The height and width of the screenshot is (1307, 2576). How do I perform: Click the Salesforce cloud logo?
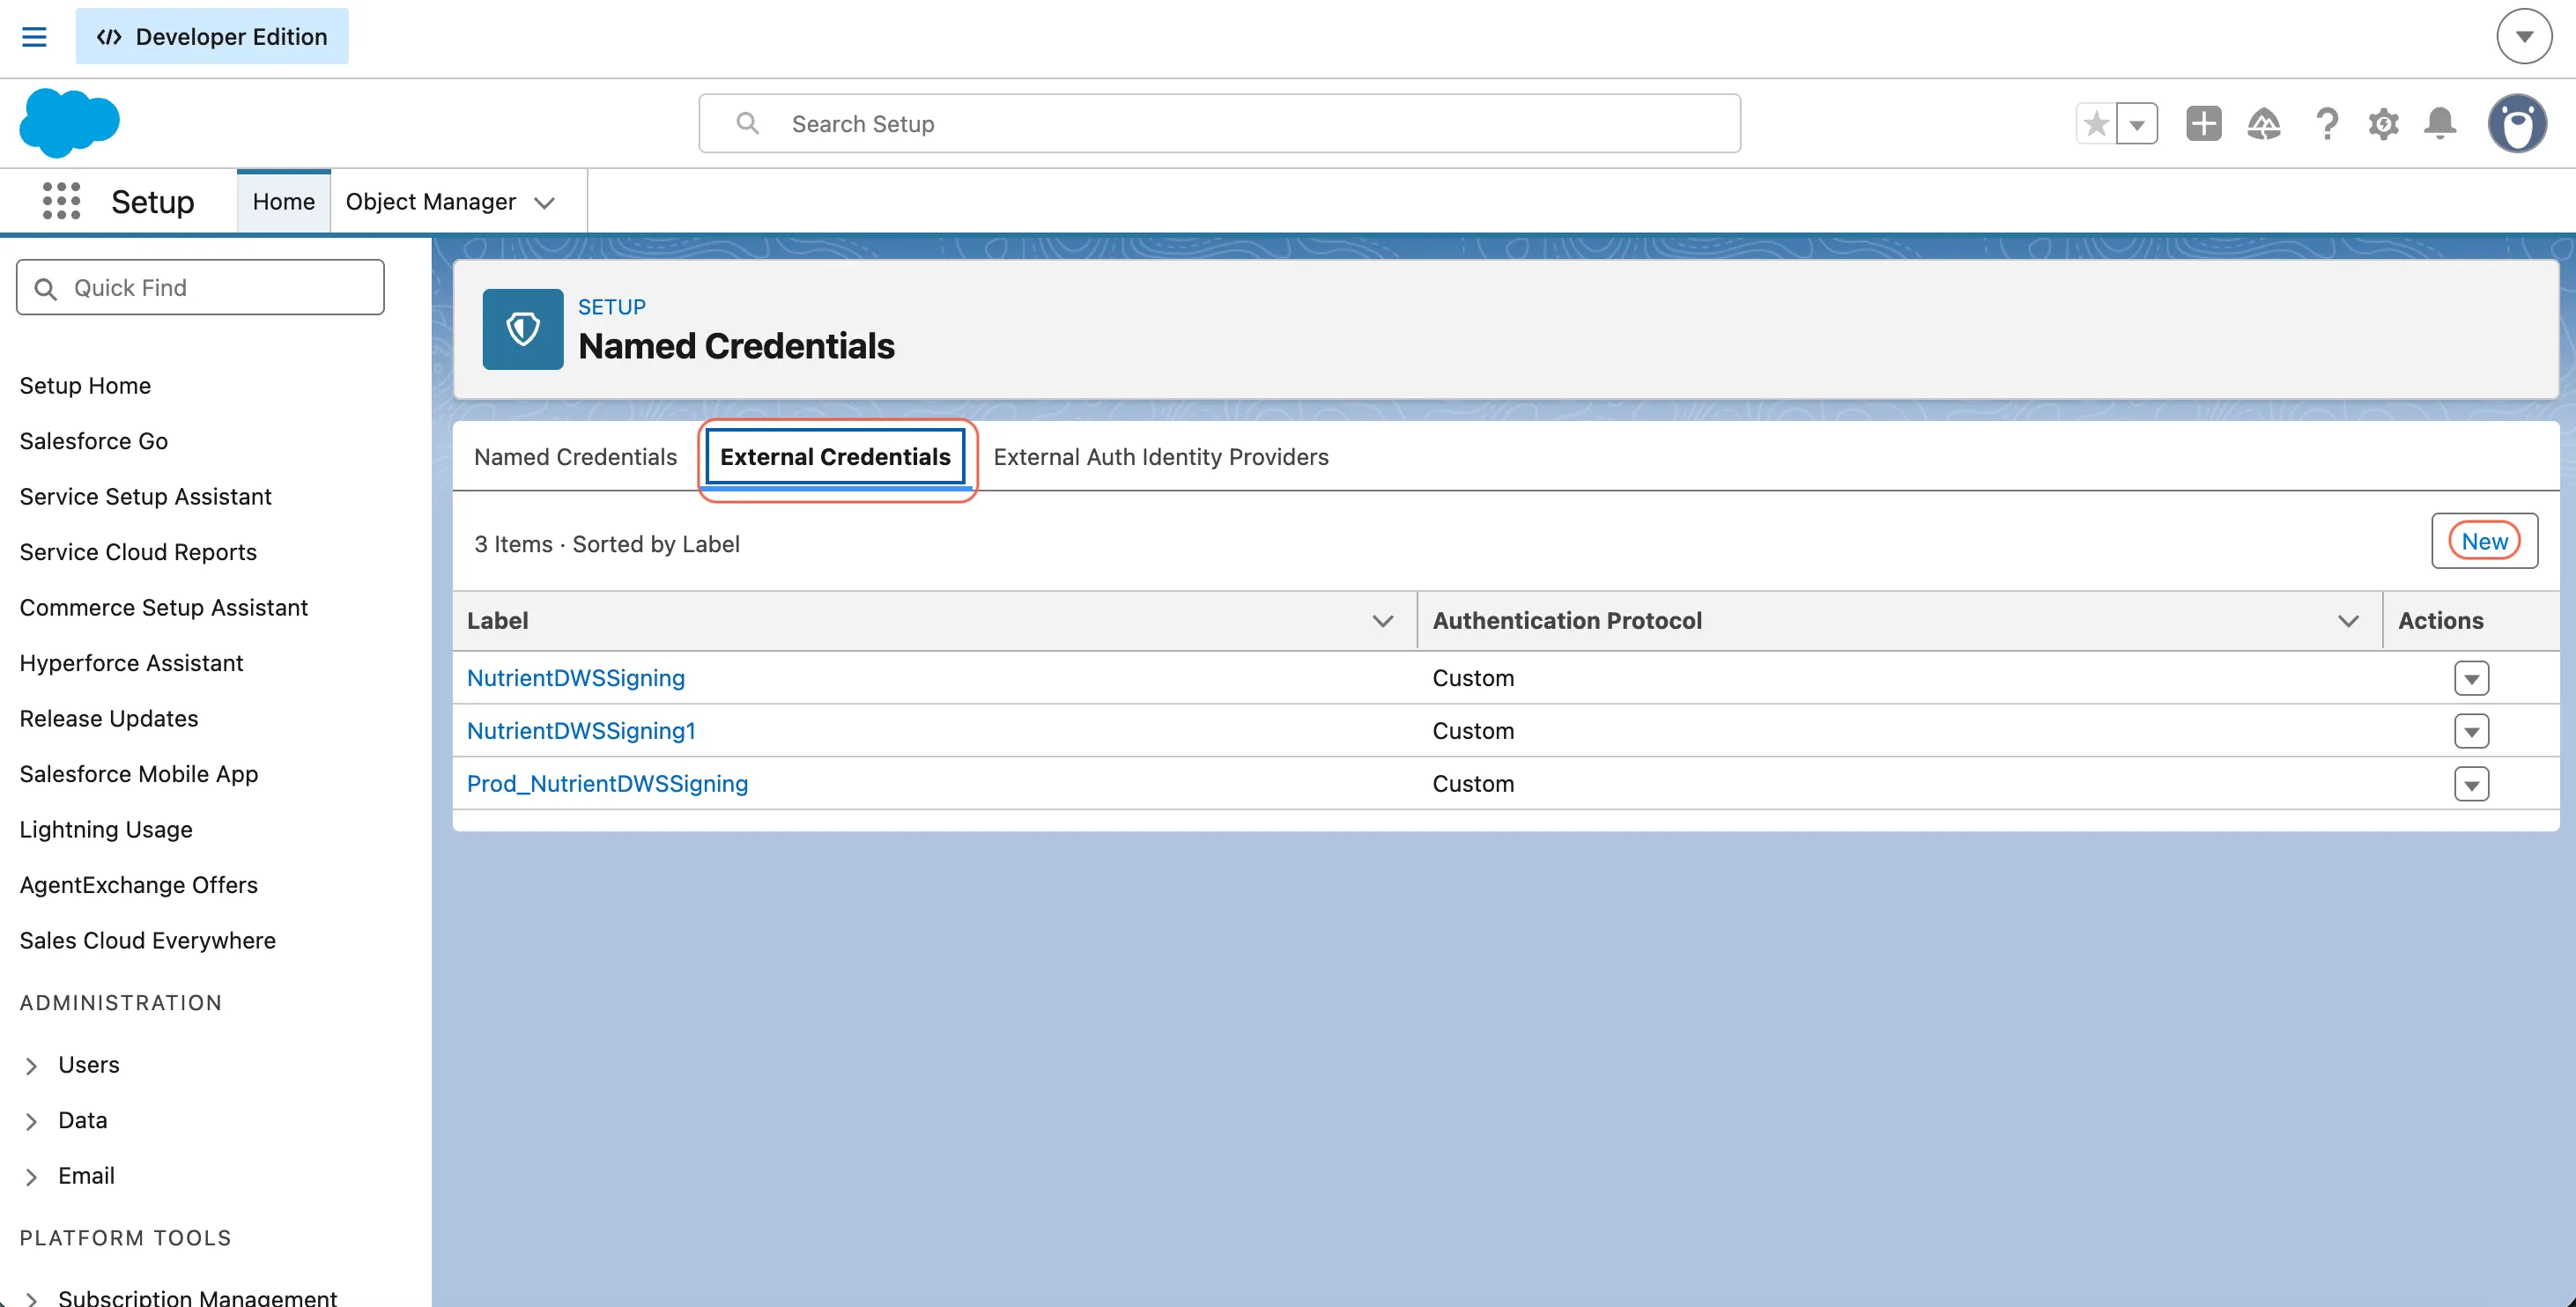[69, 122]
